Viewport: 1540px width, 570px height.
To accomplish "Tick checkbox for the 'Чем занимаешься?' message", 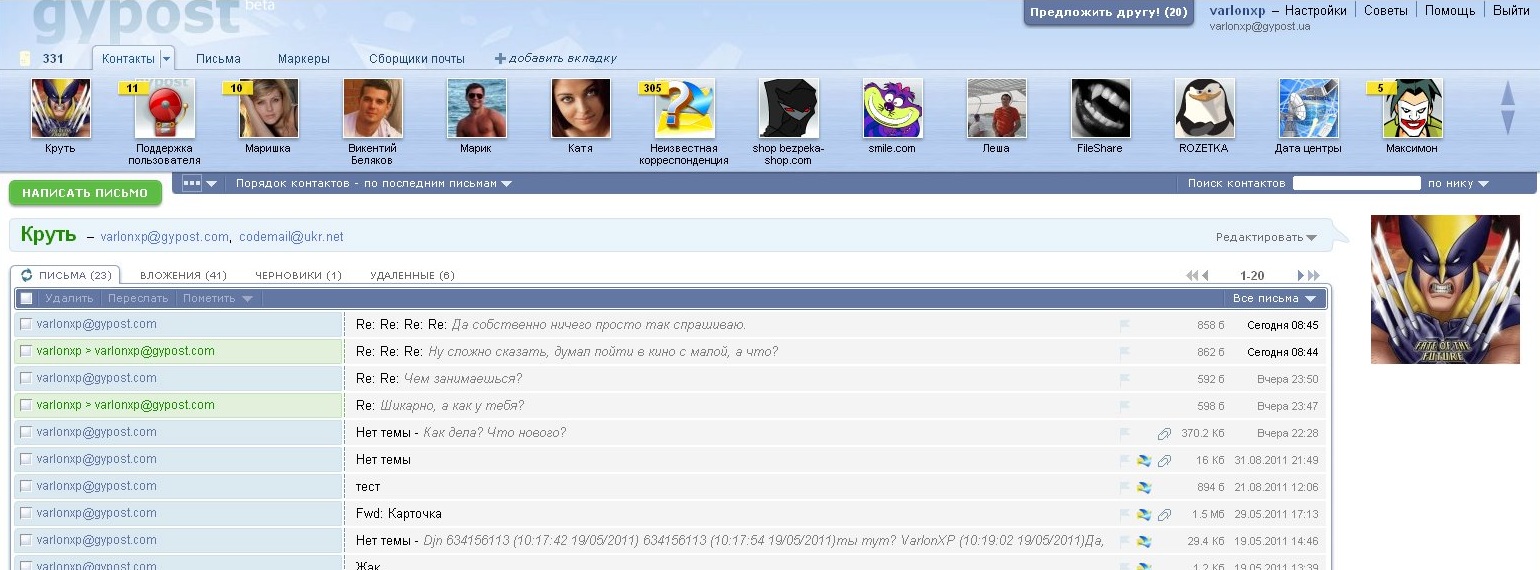I will (x=26, y=378).
